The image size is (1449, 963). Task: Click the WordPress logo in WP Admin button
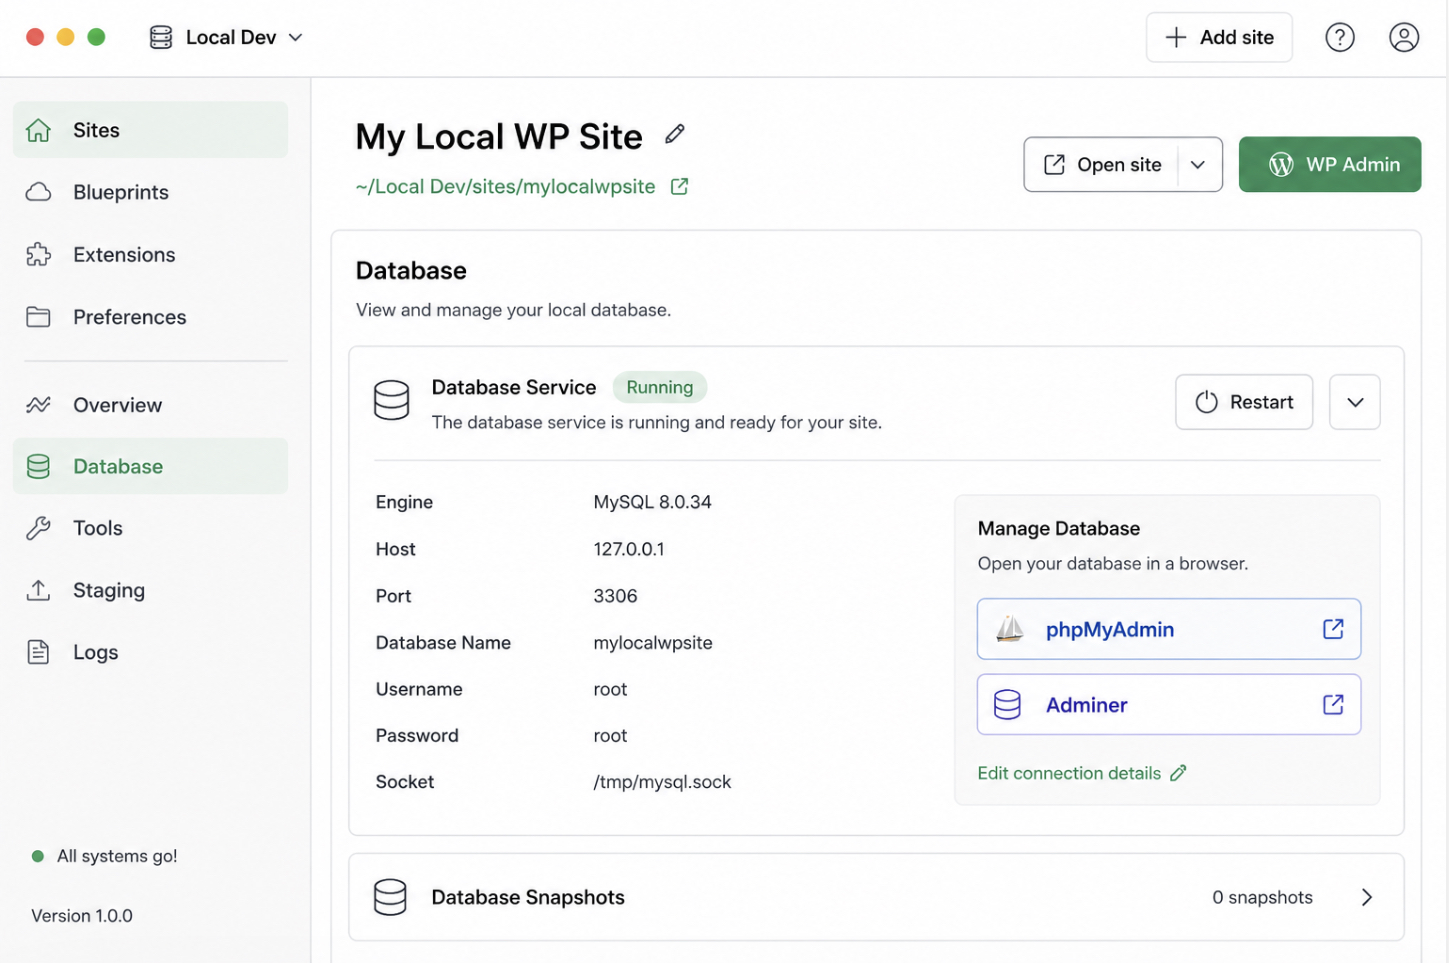[x=1281, y=165]
